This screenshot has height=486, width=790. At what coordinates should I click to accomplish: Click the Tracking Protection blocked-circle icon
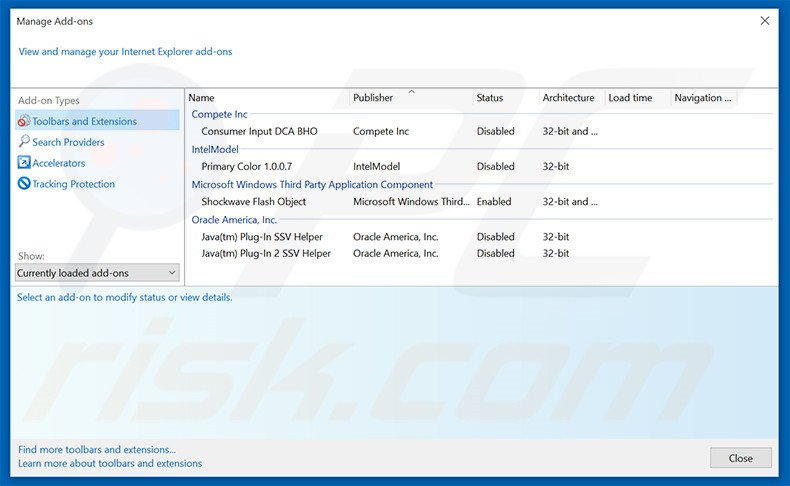24,183
